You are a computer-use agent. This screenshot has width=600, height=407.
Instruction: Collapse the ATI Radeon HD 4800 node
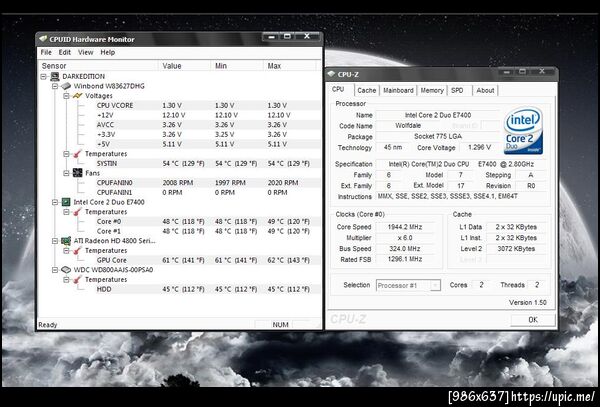(55, 241)
